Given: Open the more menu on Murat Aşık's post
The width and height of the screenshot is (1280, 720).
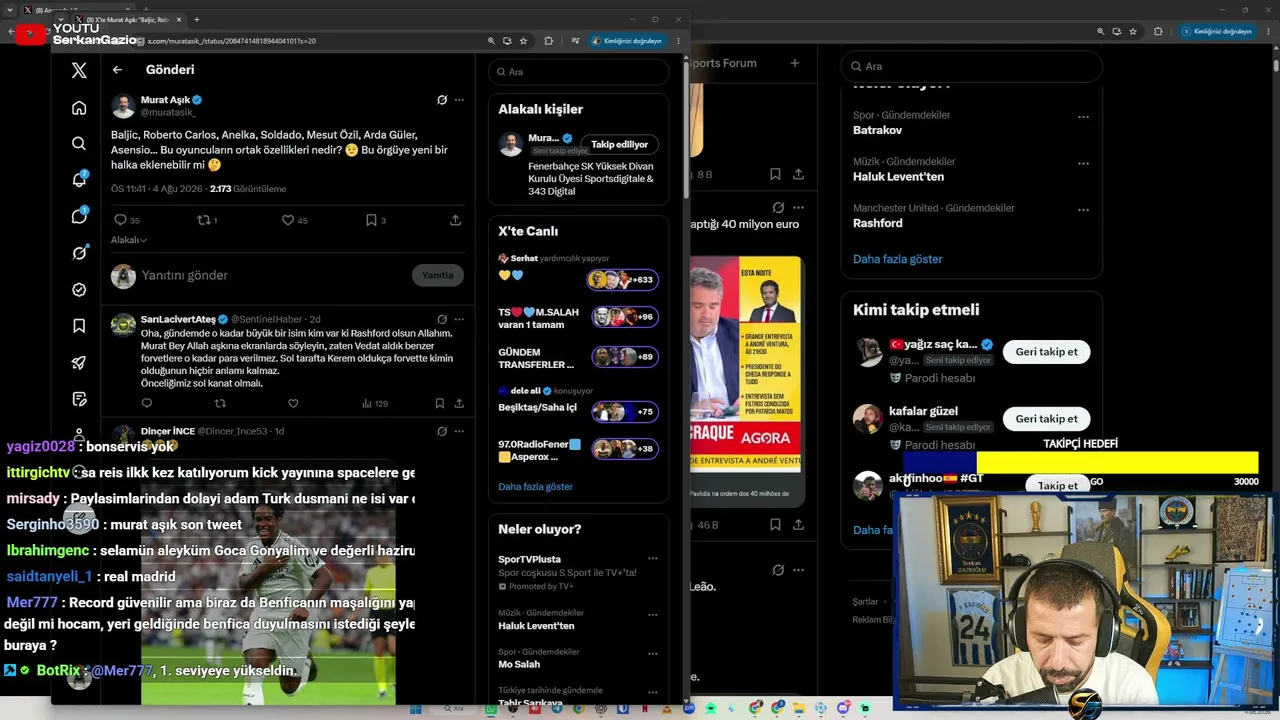Looking at the screenshot, I should point(459,100).
